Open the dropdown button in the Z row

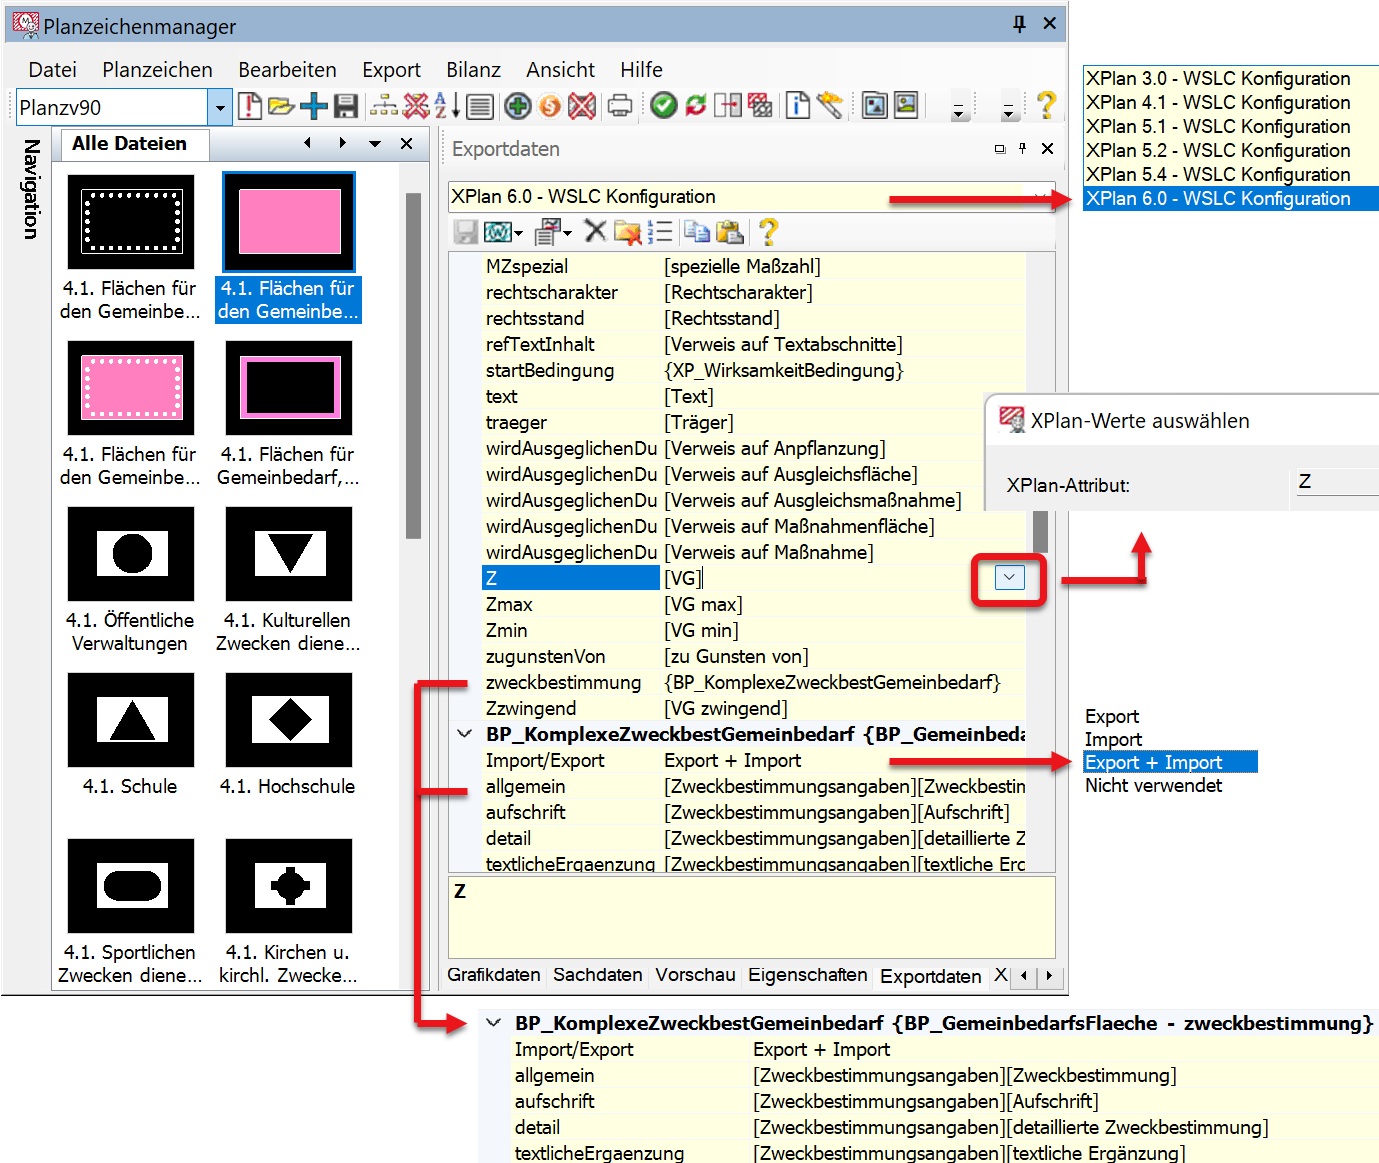tap(1009, 578)
